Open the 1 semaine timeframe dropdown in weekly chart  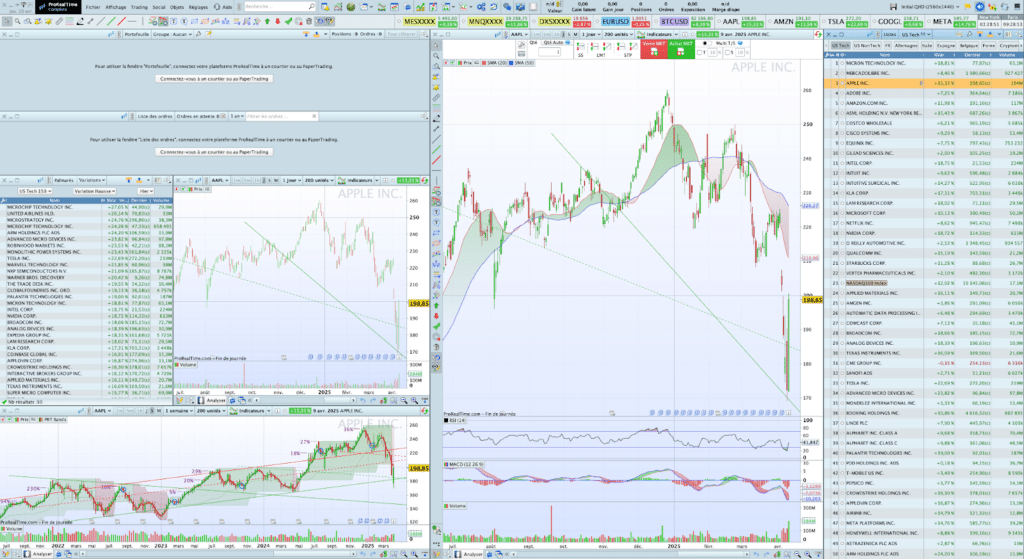pos(178,411)
